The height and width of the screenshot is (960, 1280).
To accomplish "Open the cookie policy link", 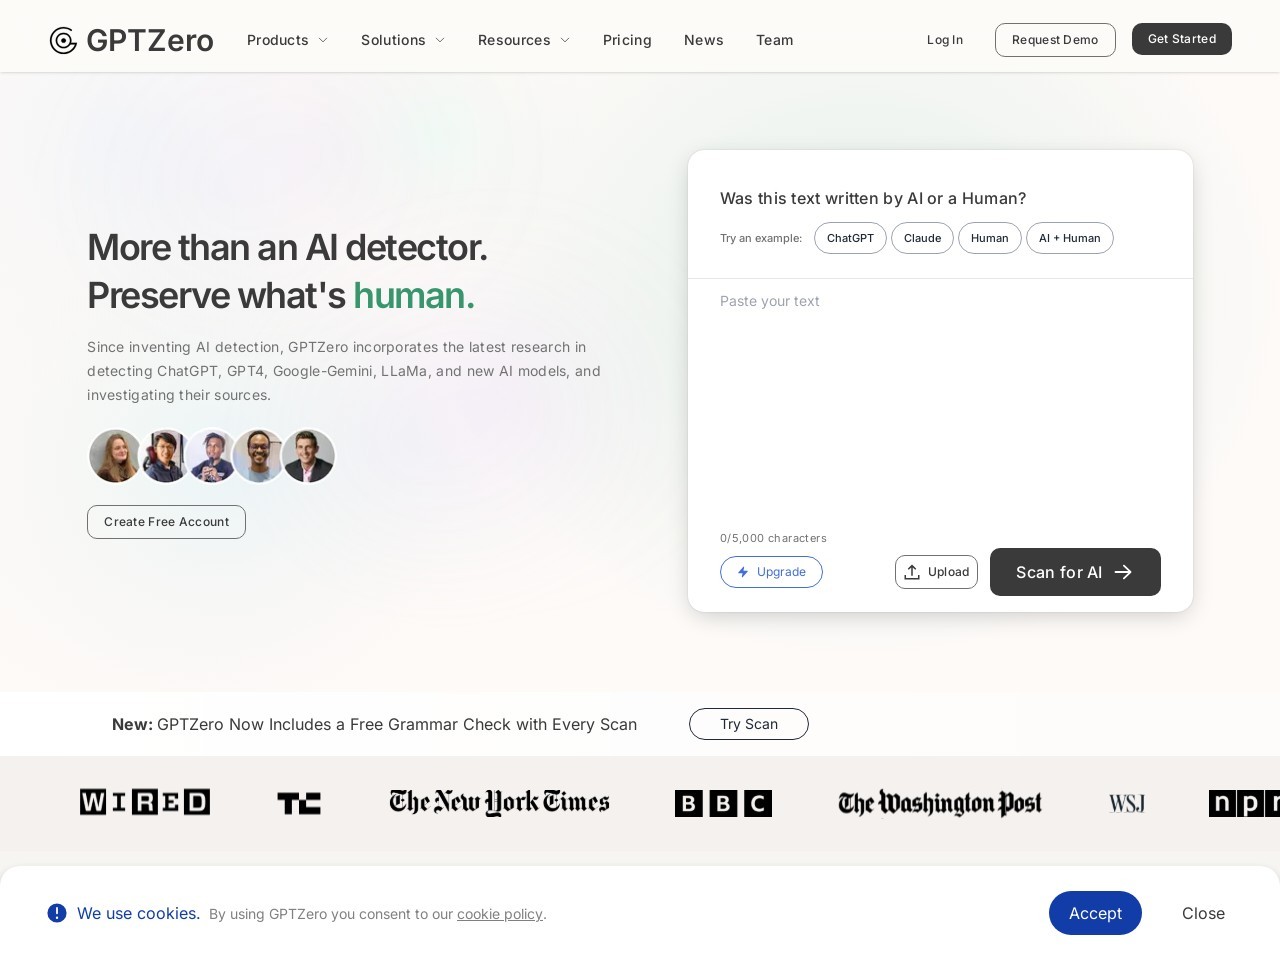I will [x=500, y=914].
